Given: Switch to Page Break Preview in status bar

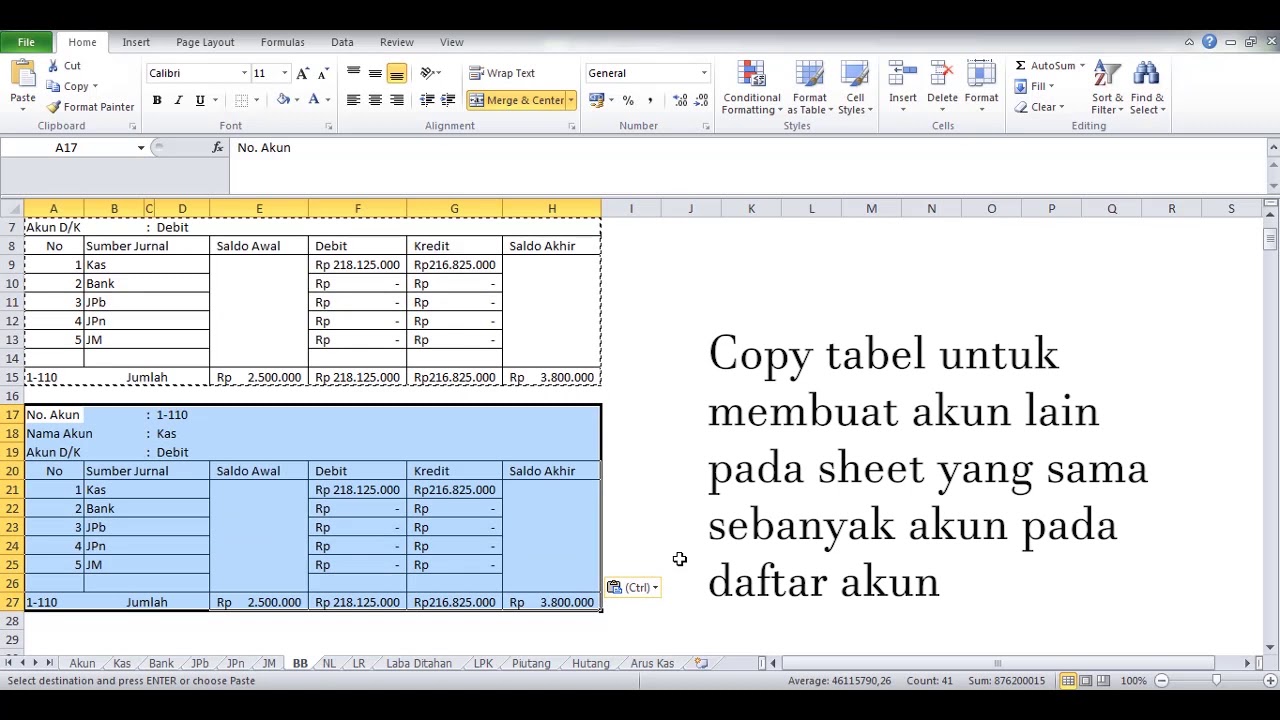Looking at the screenshot, I should 1103,681.
